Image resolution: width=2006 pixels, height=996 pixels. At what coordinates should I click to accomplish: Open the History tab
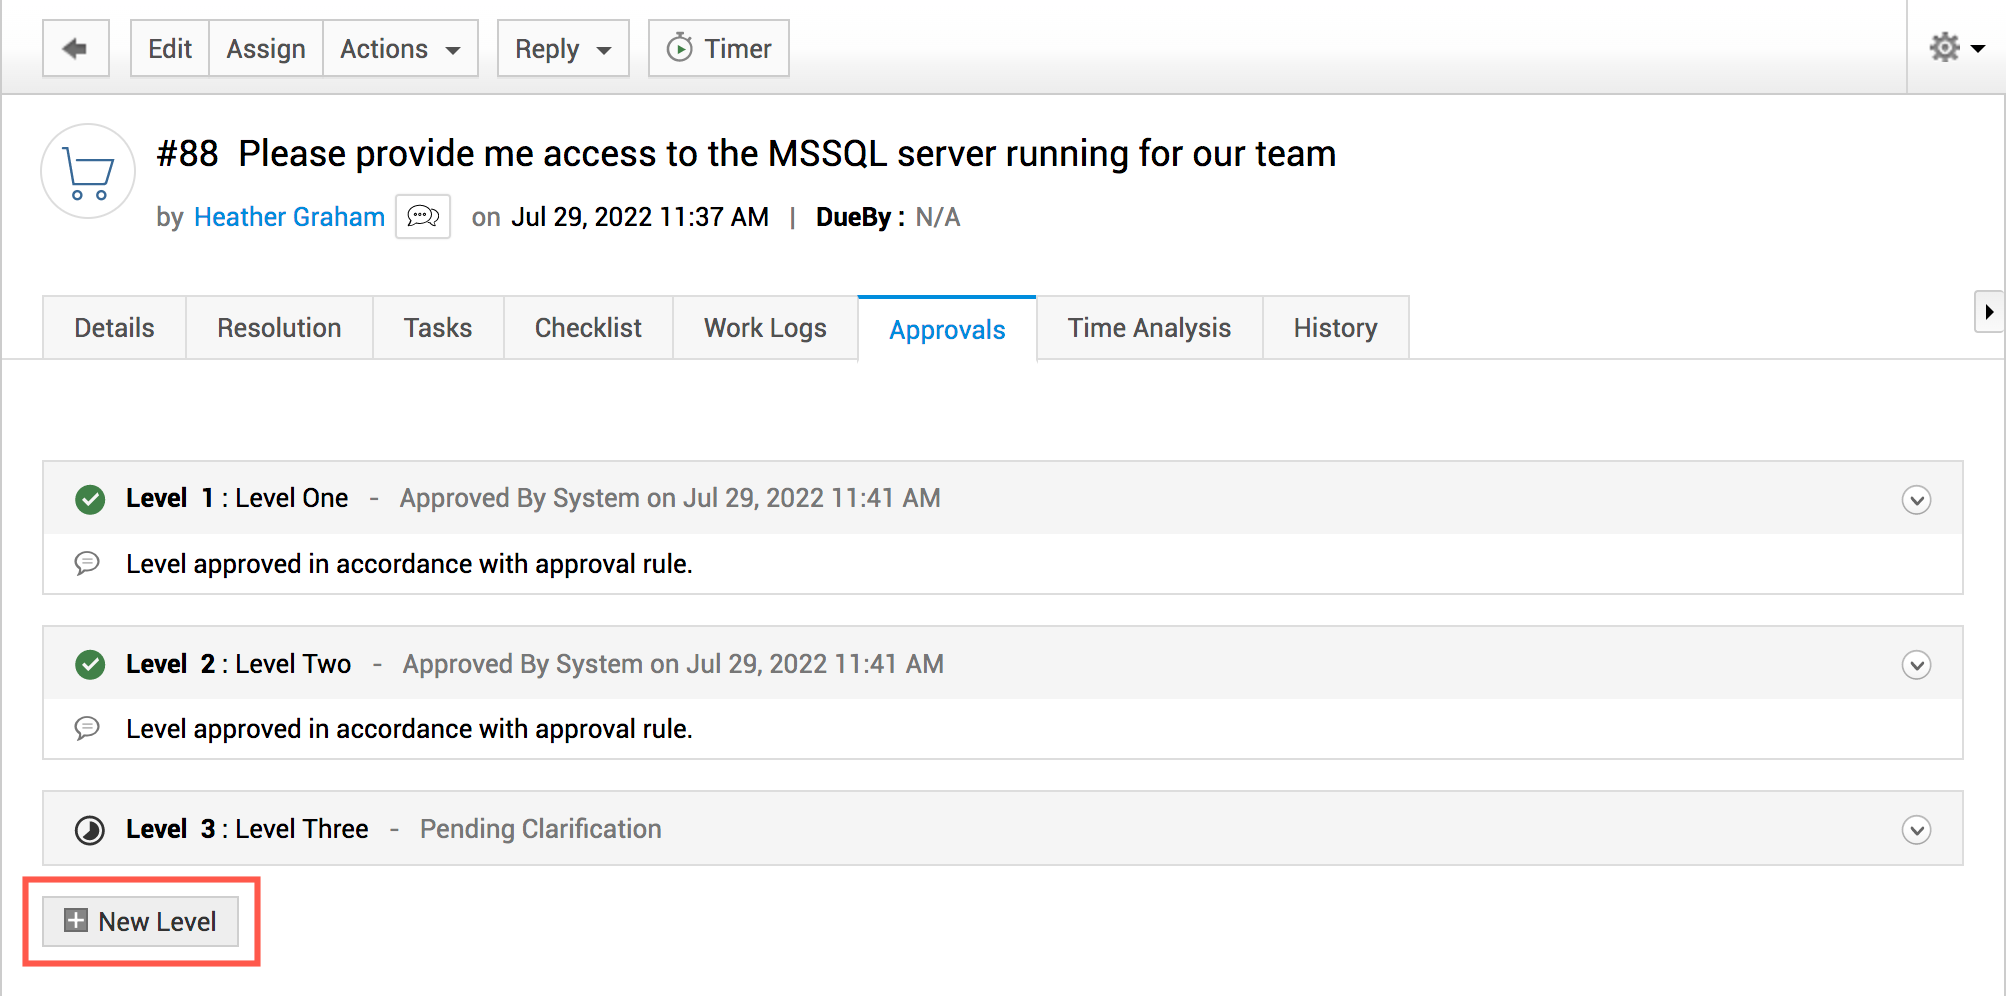[1335, 328]
